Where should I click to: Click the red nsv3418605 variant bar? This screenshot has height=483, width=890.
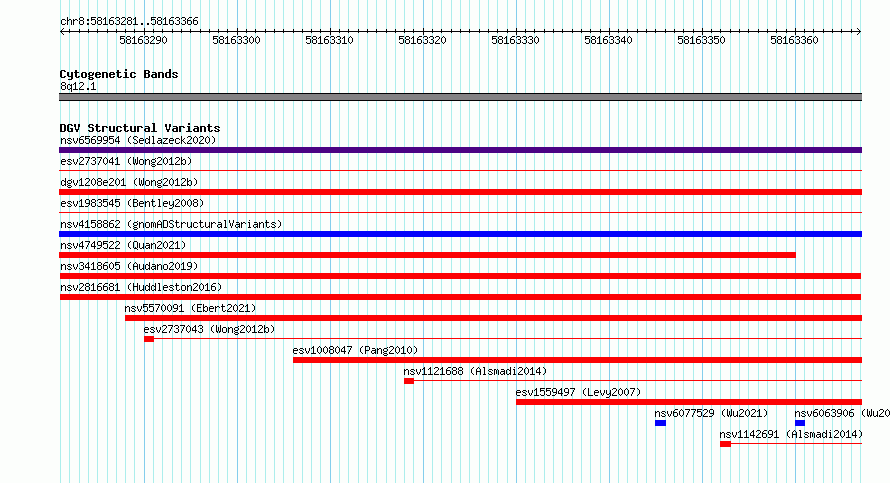460,276
